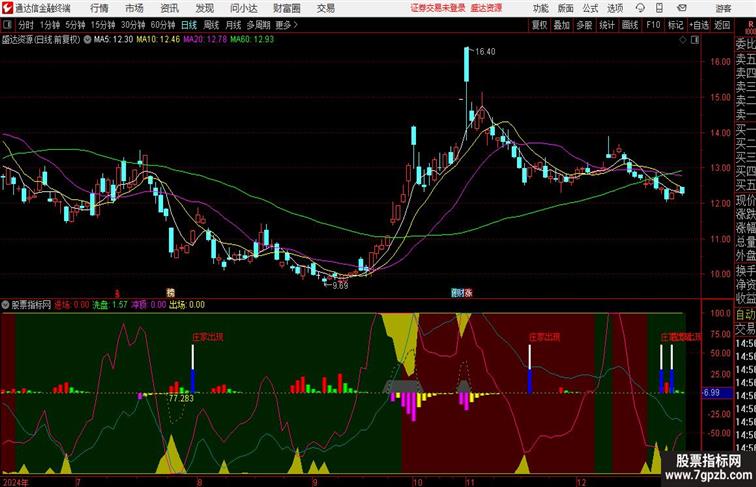Click the R indicator at top right
This screenshot has width=756, height=487.
click(750, 24)
